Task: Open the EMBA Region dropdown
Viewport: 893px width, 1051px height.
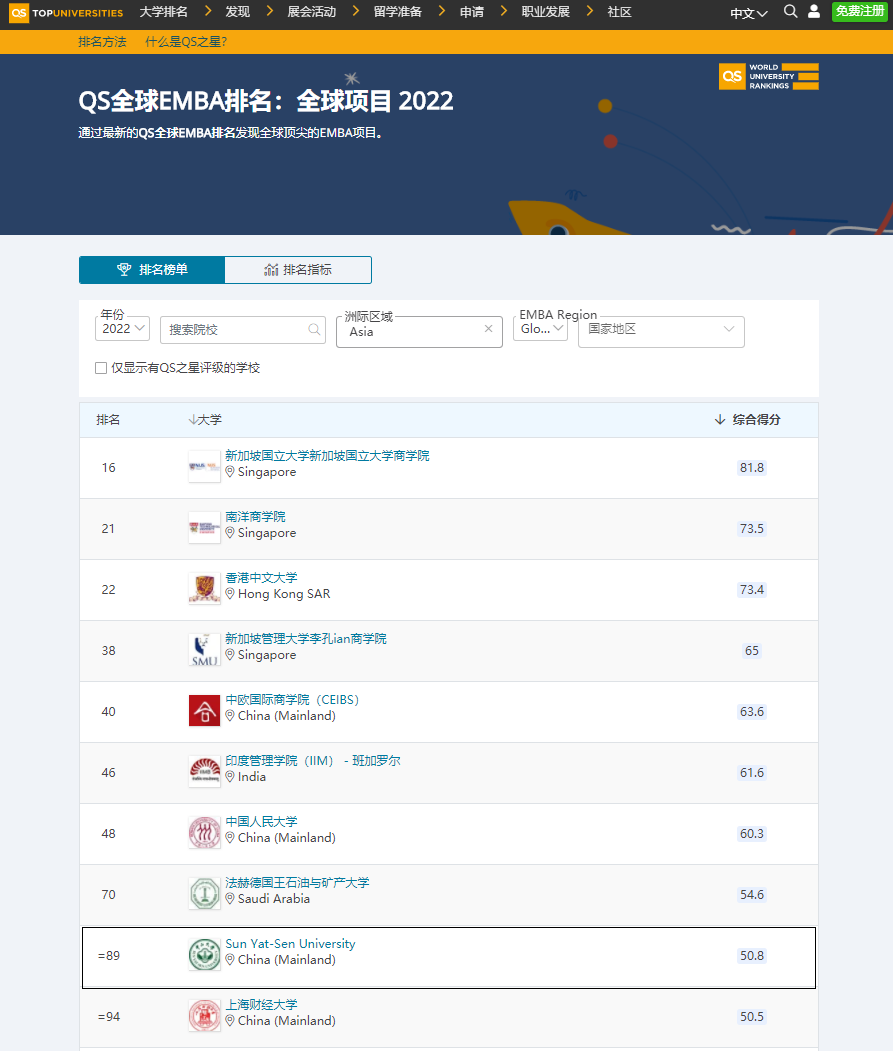Action: pyautogui.click(x=541, y=328)
